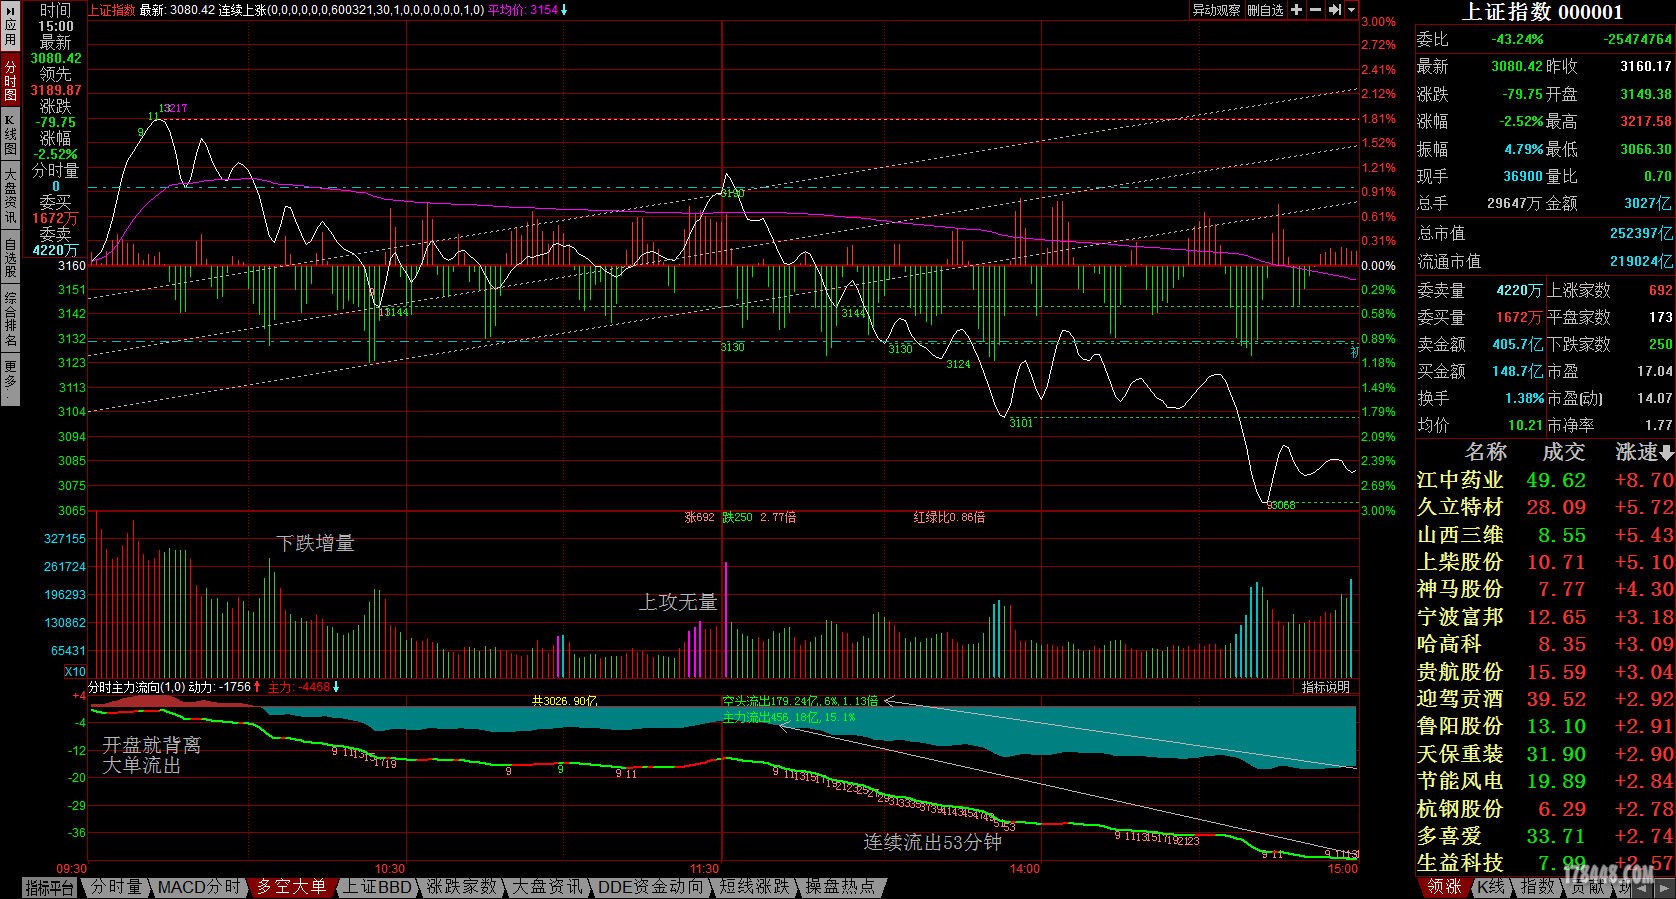Open 异动观察 from the chart top bar
The image size is (1676, 899).
click(x=1216, y=10)
